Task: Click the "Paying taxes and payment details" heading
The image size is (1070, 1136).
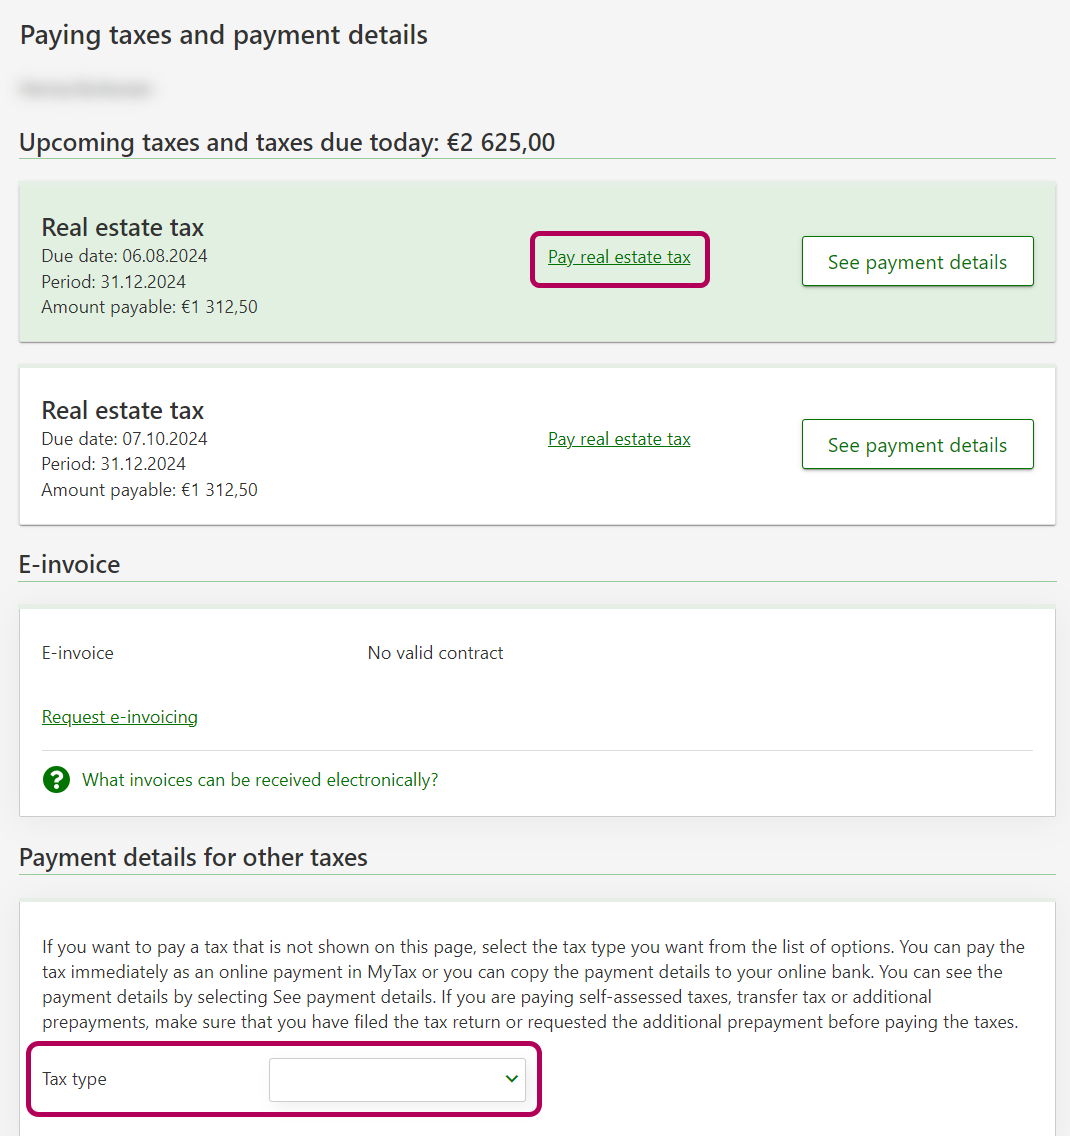Action: point(224,36)
